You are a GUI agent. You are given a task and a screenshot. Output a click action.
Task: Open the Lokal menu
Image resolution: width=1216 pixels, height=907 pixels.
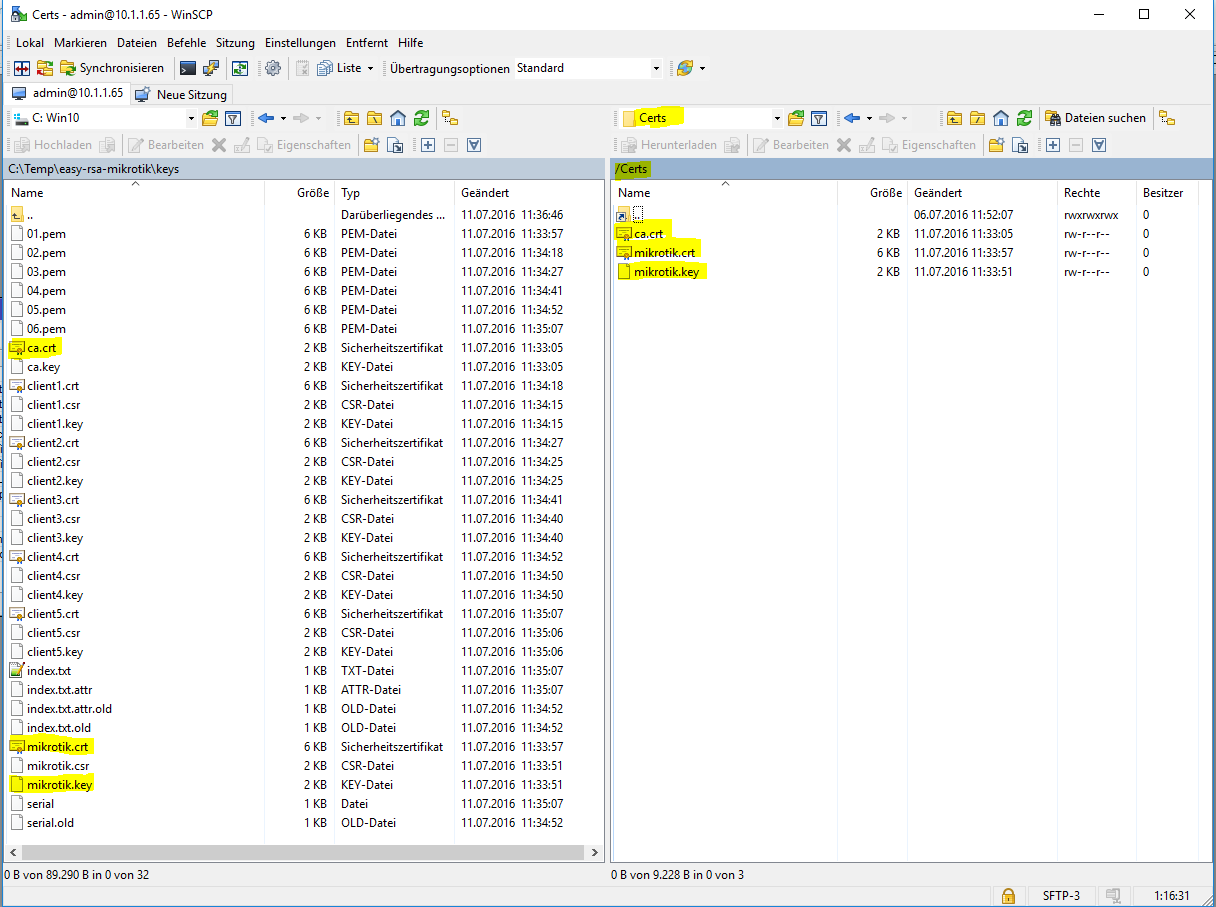tap(30, 43)
